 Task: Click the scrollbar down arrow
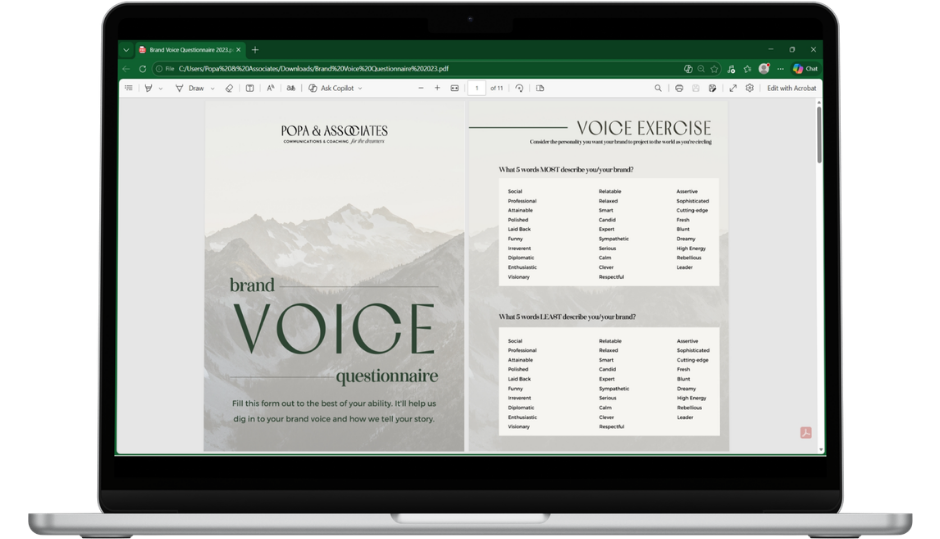click(x=819, y=449)
